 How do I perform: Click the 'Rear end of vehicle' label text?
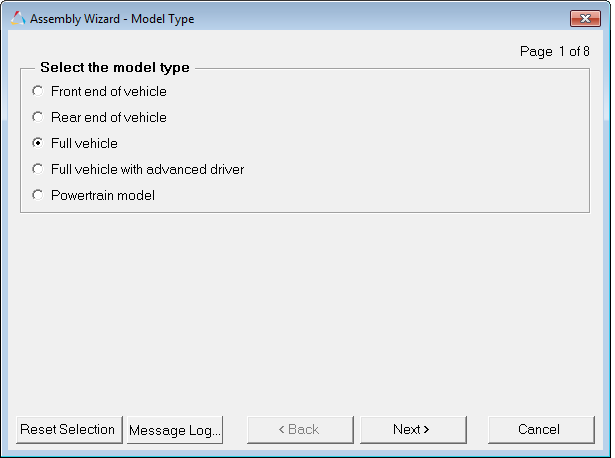click(108, 117)
